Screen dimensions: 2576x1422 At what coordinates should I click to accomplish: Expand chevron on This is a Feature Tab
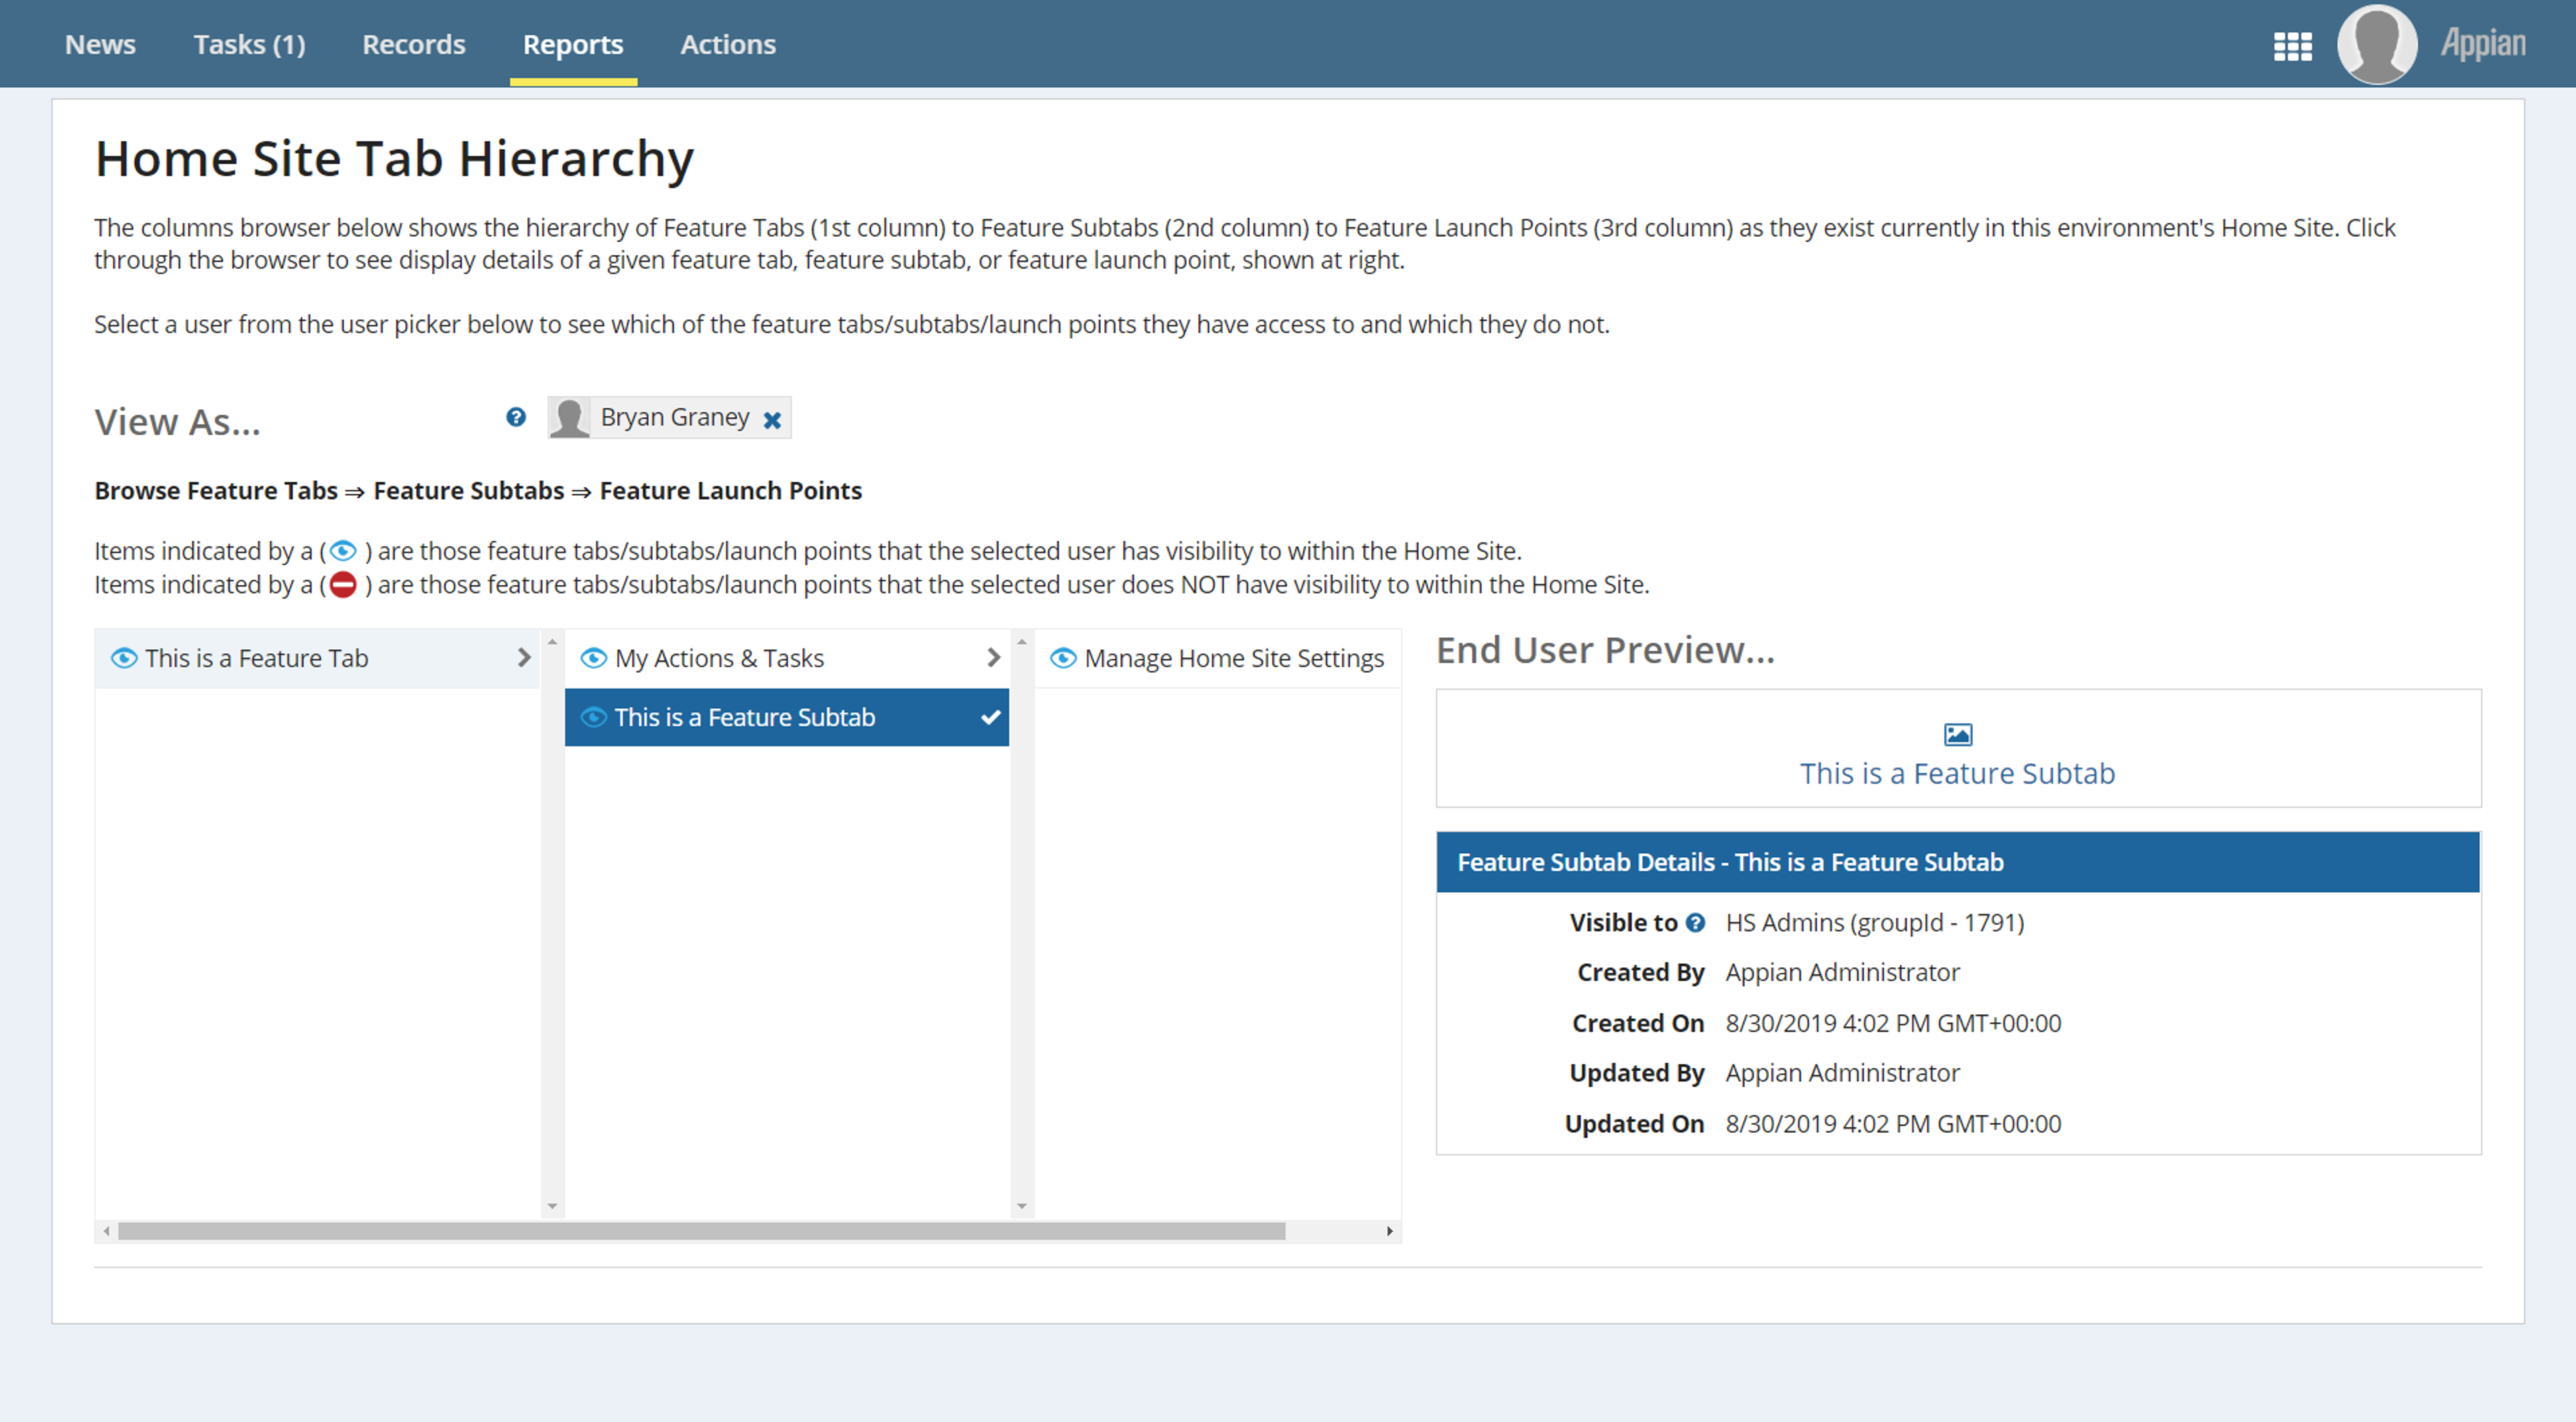[523, 658]
